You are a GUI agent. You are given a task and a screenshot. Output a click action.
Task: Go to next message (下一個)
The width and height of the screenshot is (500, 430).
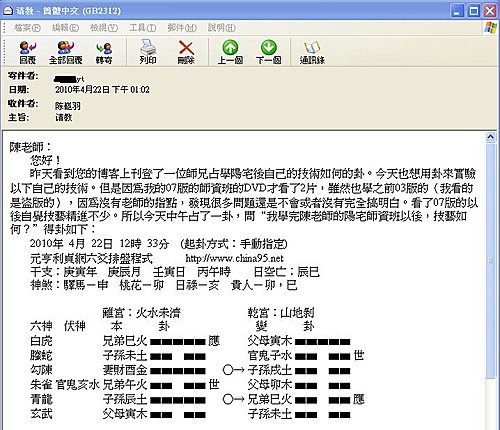(x=269, y=52)
